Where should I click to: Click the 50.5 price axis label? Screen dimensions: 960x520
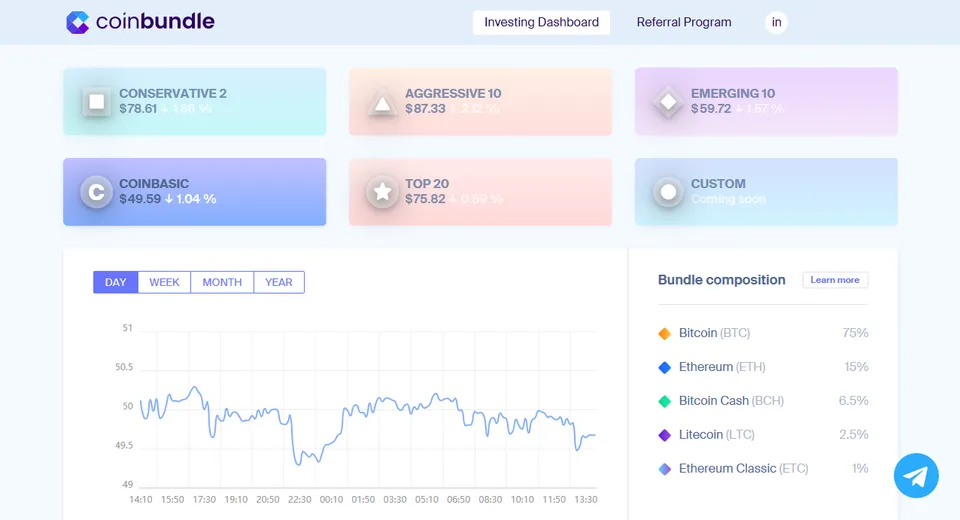tap(124, 367)
